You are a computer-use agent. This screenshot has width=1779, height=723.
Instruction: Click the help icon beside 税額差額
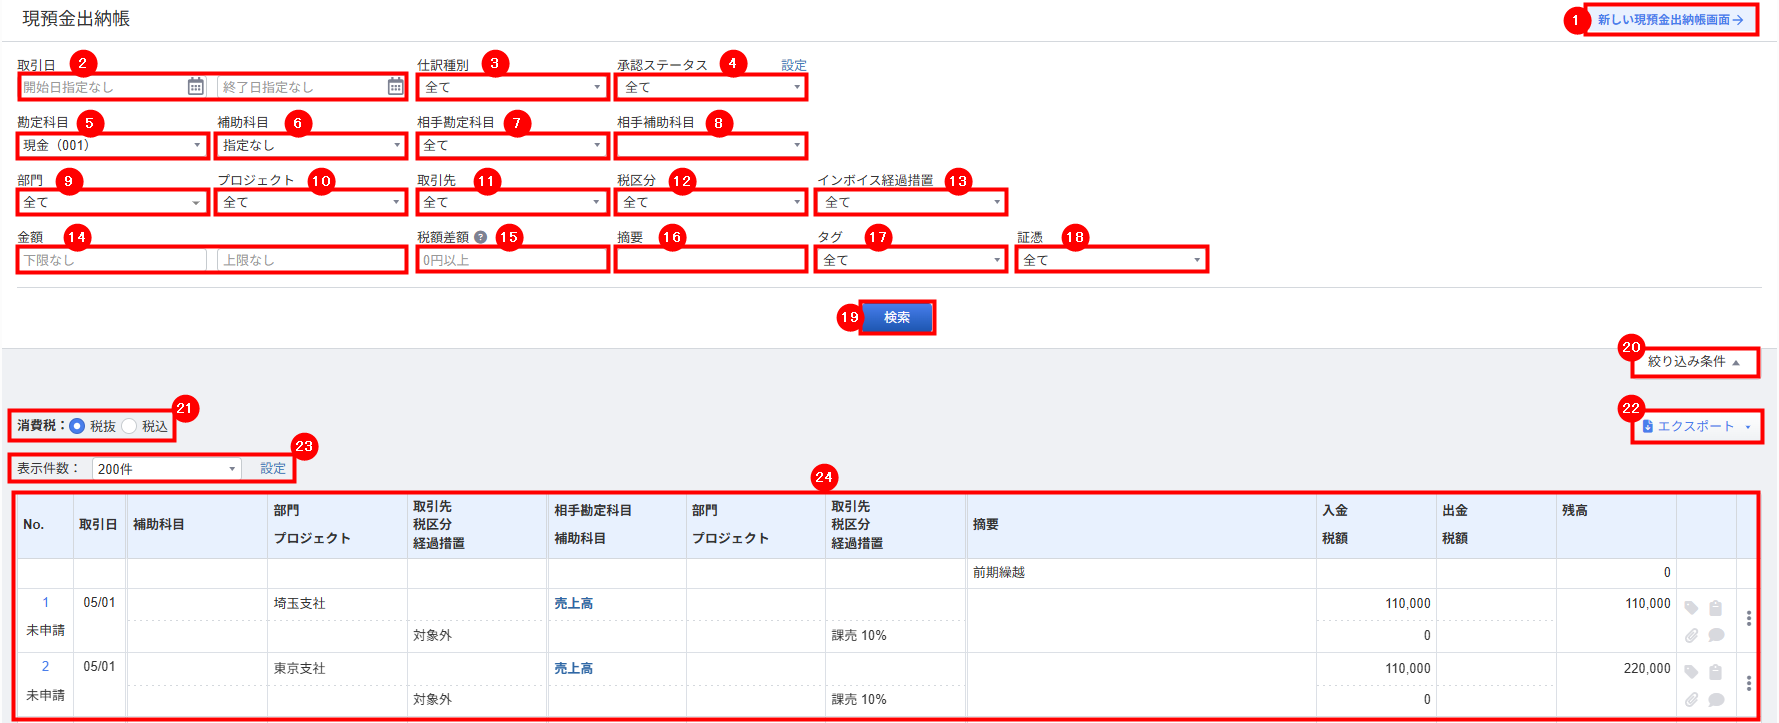pyautogui.click(x=481, y=238)
